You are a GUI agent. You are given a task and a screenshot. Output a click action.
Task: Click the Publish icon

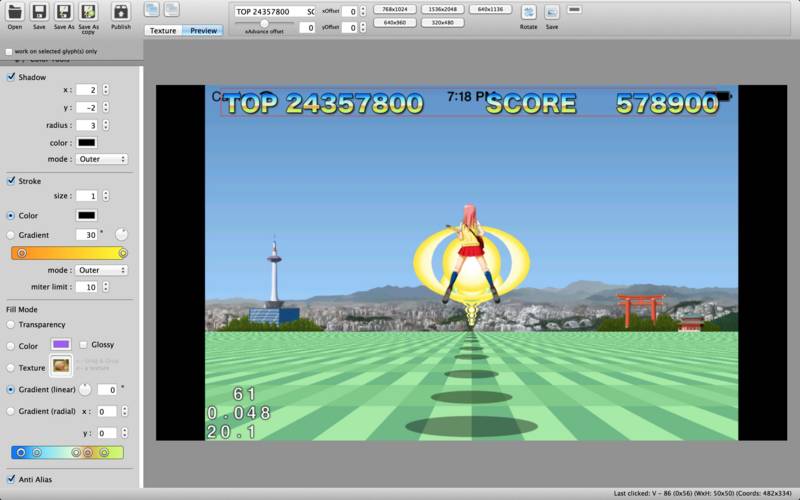point(121,12)
